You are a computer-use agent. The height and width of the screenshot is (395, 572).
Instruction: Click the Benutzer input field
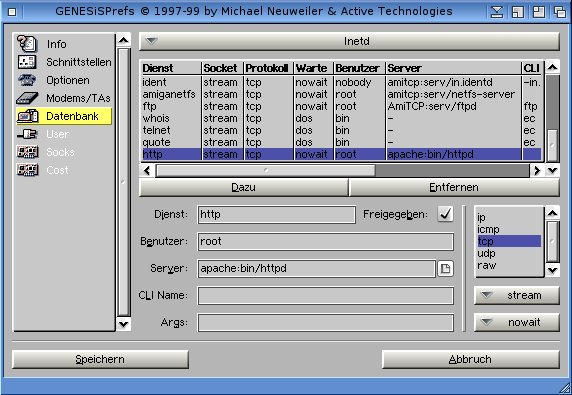point(325,241)
